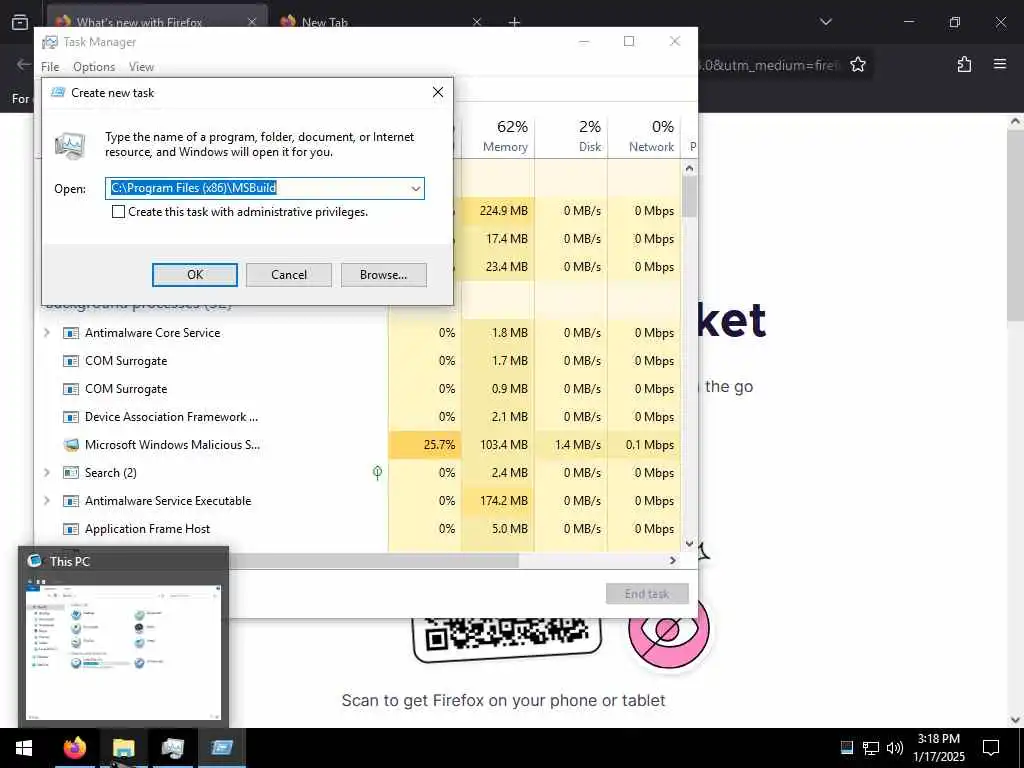
Task: Open the Action Center notifications icon
Action: [x=991, y=748]
